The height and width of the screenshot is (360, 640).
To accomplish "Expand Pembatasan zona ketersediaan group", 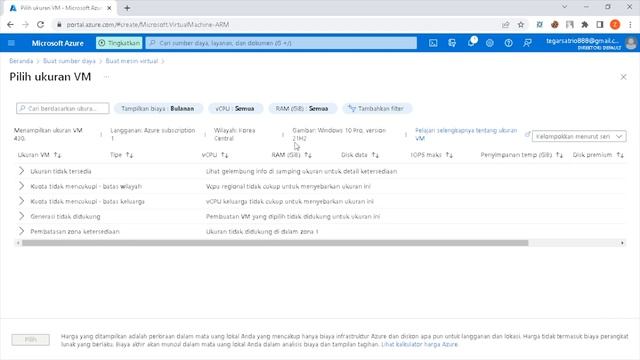I will [21, 231].
